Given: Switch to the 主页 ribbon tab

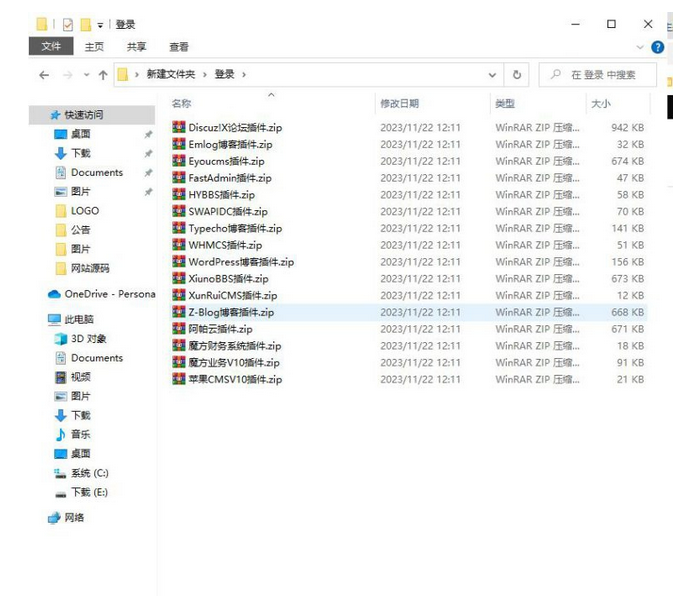Looking at the screenshot, I should pyautogui.click(x=94, y=46).
